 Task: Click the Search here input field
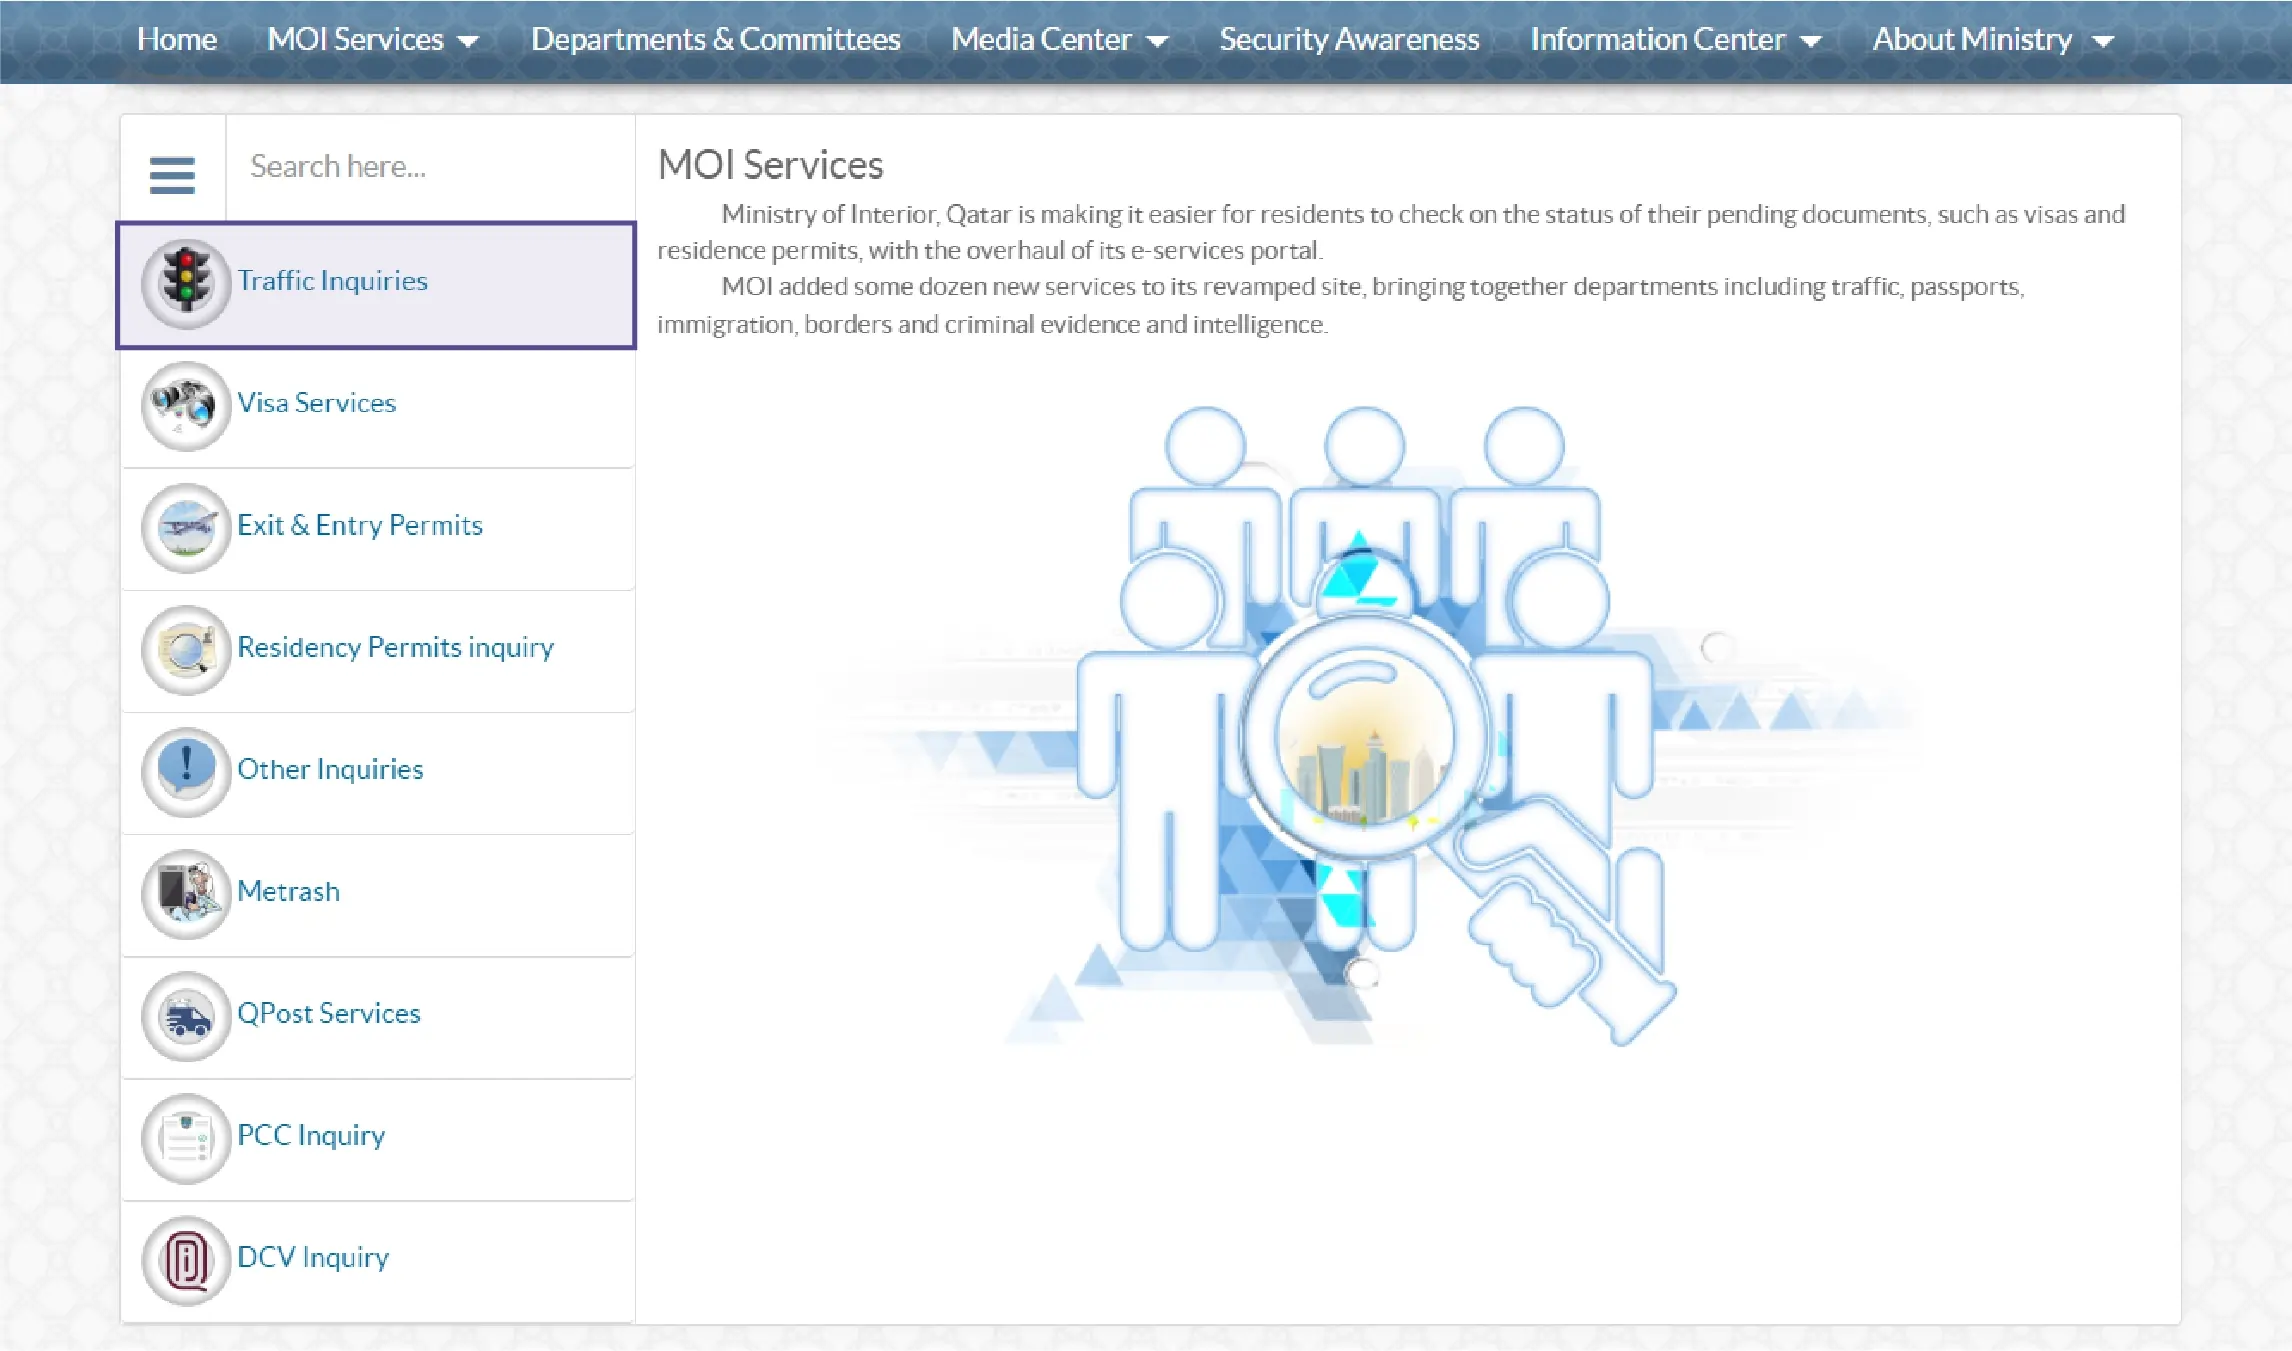(x=430, y=167)
